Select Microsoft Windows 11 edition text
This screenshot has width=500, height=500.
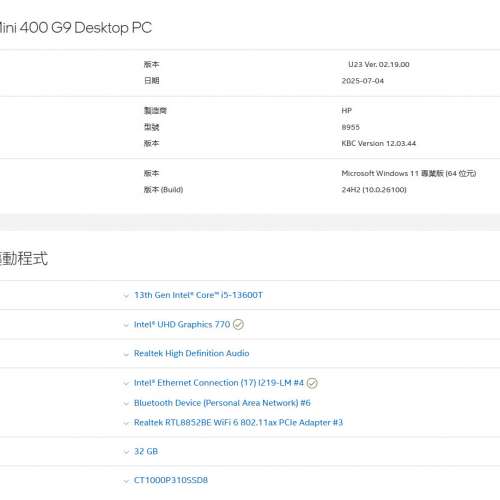409,173
